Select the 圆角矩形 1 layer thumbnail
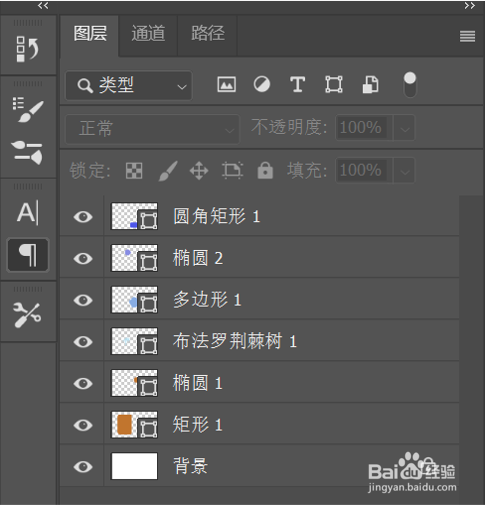The width and height of the screenshot is (485, 505). click(134, 217)
